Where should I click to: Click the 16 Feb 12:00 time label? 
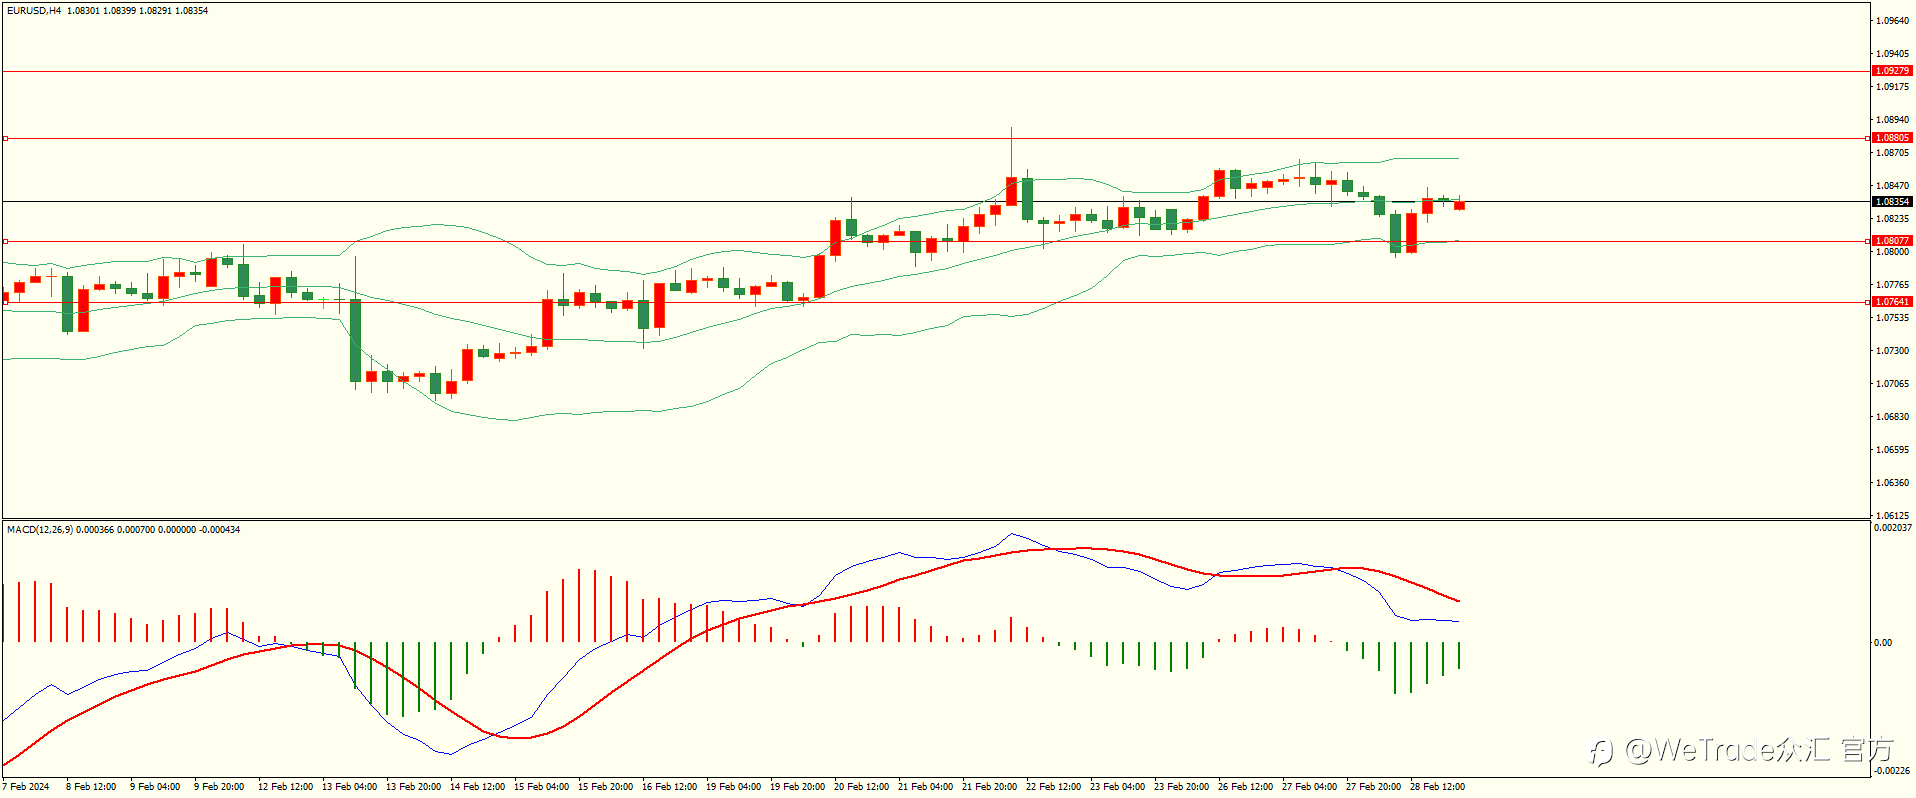669,787
